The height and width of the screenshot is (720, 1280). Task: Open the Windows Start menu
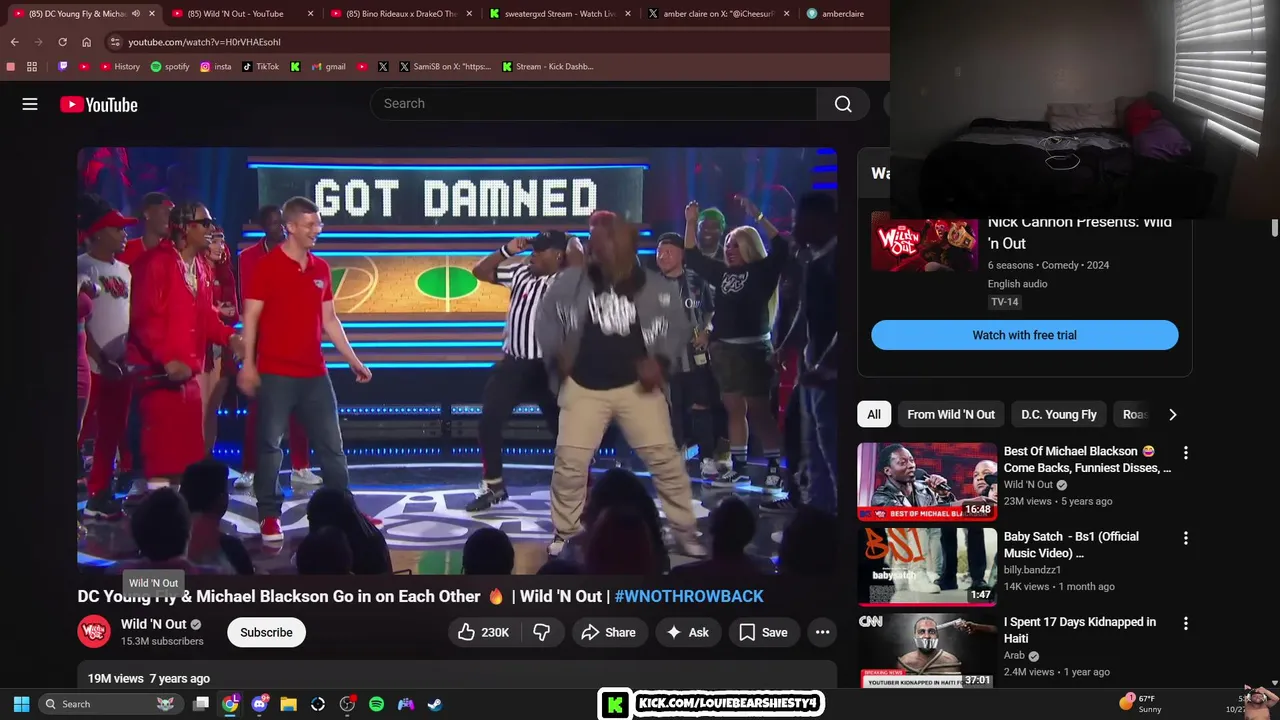tap(21, 704)
